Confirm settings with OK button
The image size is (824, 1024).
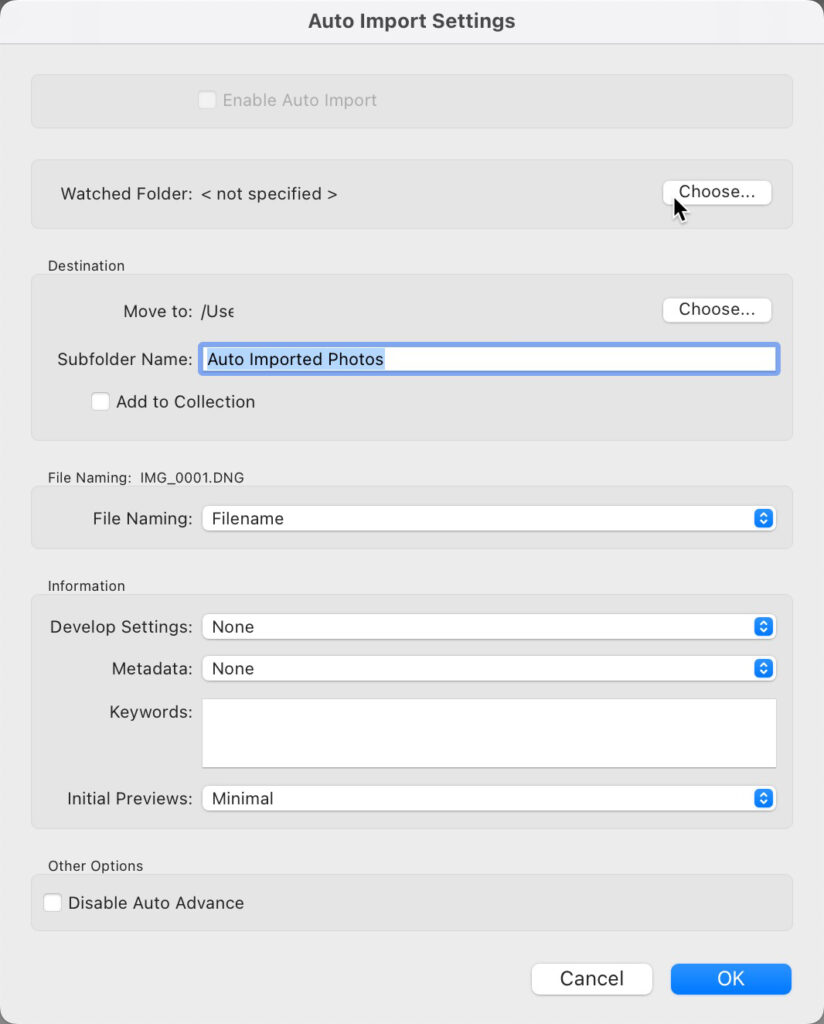coord(731,978)
